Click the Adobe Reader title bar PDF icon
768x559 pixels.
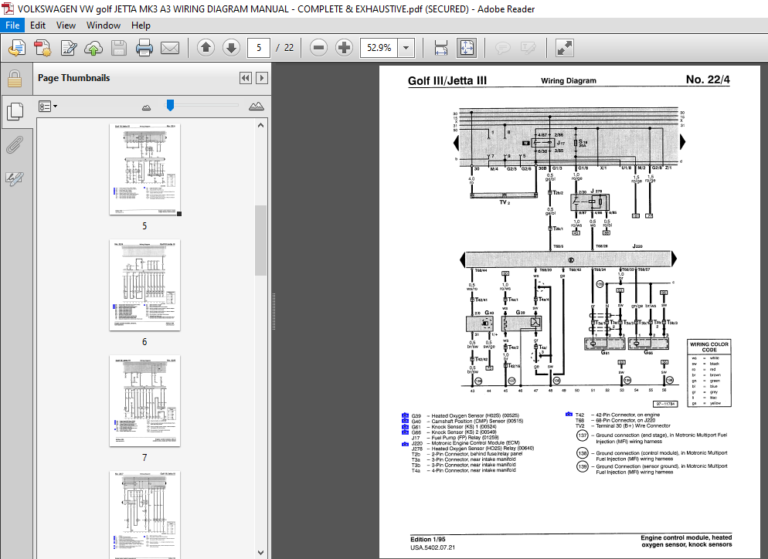[7, 8]
